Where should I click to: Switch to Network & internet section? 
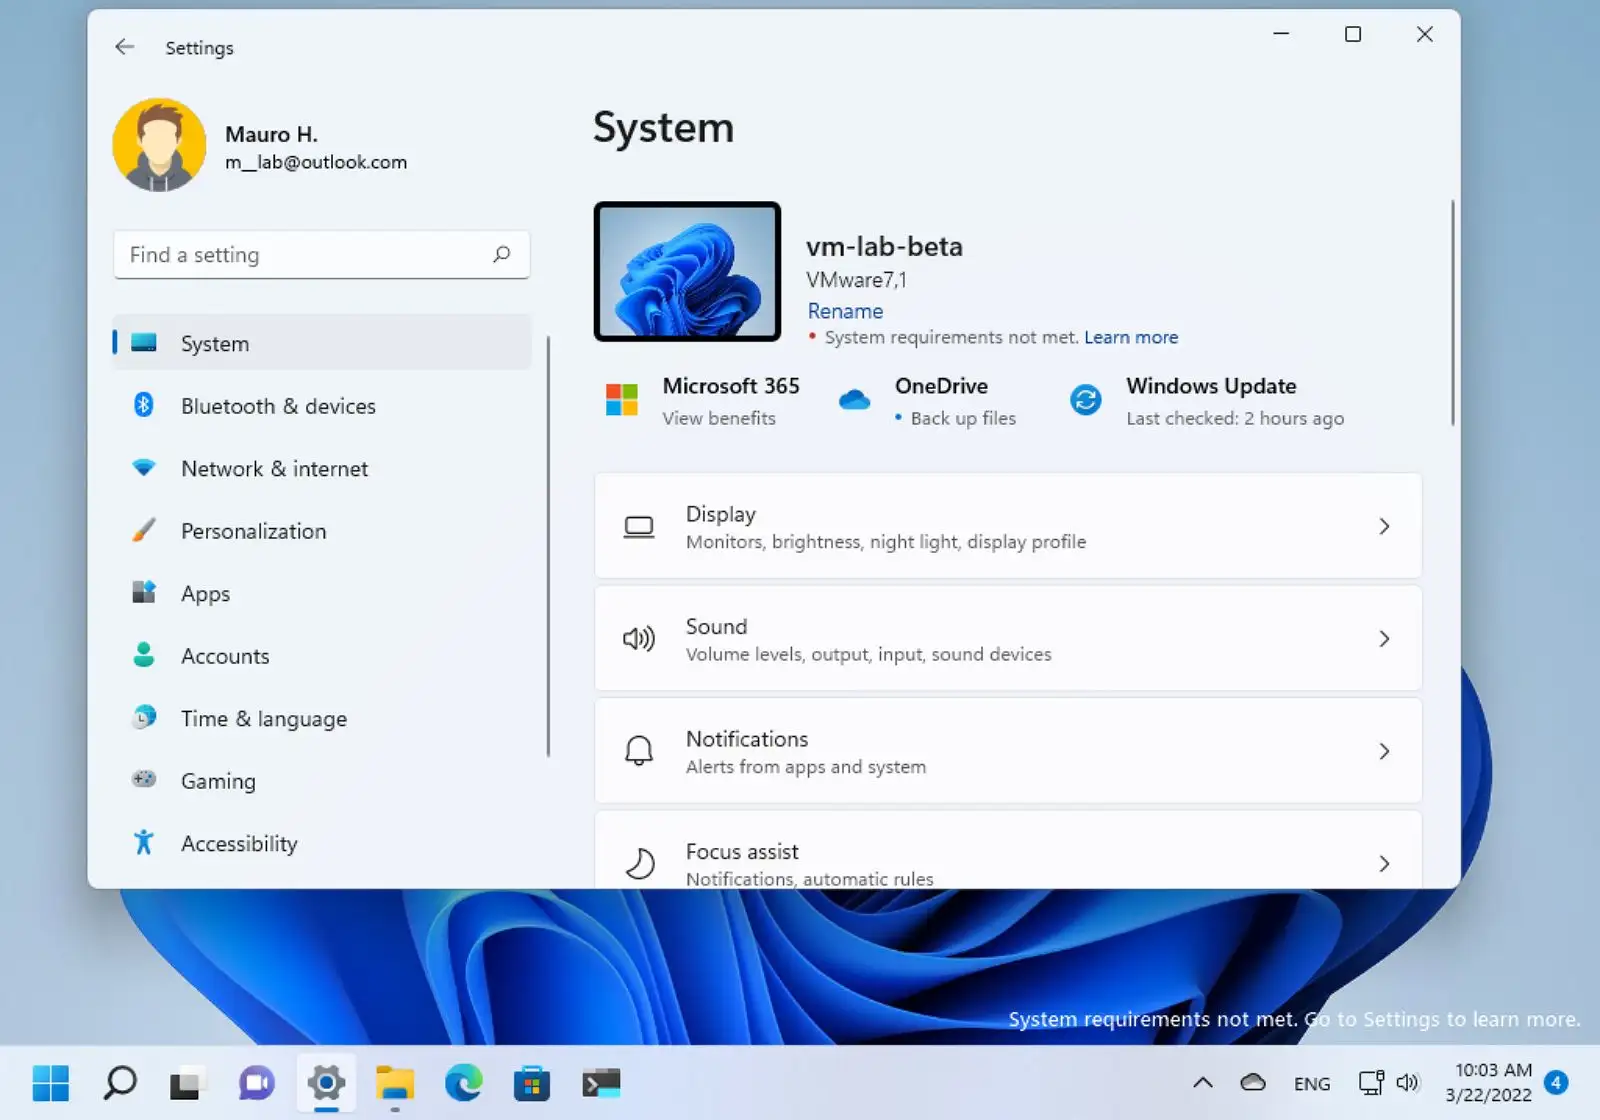tap(274, 469)
